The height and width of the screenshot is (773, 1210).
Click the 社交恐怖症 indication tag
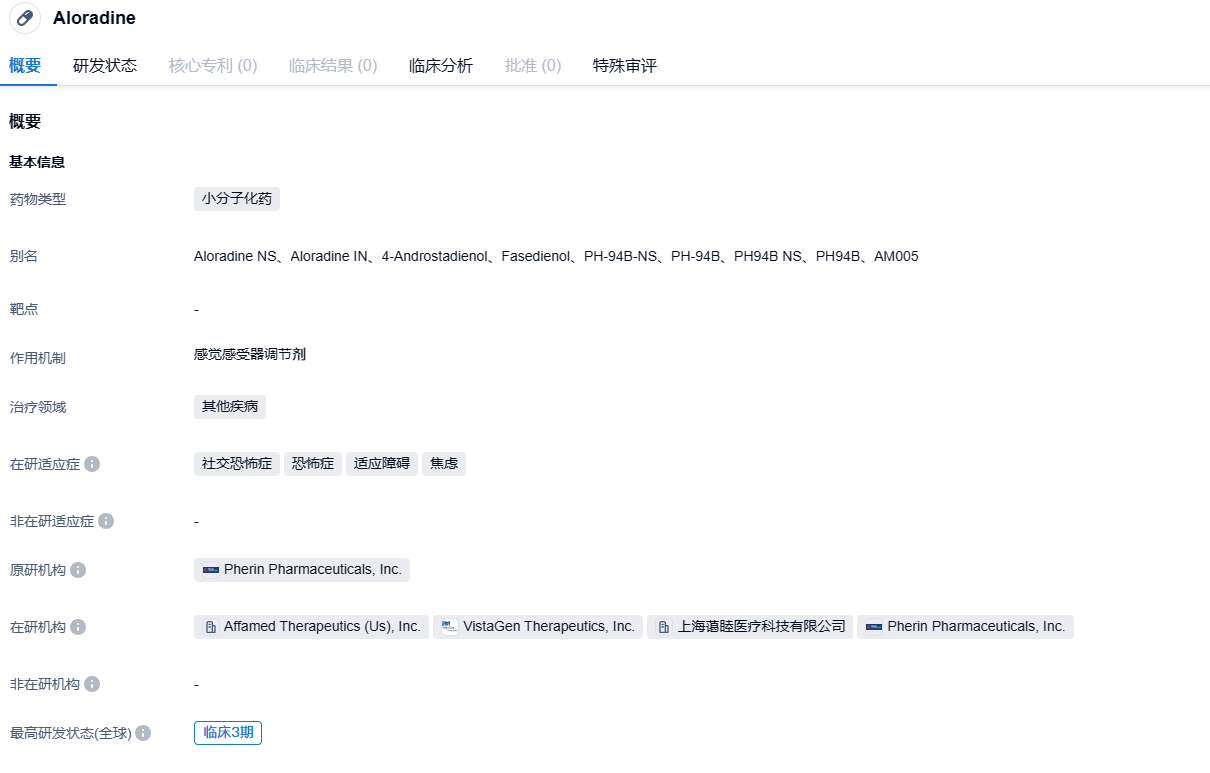click(237, 464)
